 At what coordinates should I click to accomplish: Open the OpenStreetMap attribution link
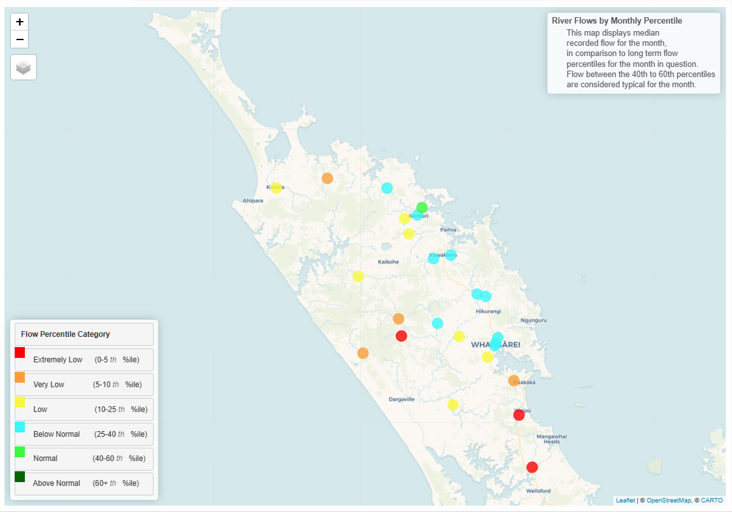coord(669,500)
